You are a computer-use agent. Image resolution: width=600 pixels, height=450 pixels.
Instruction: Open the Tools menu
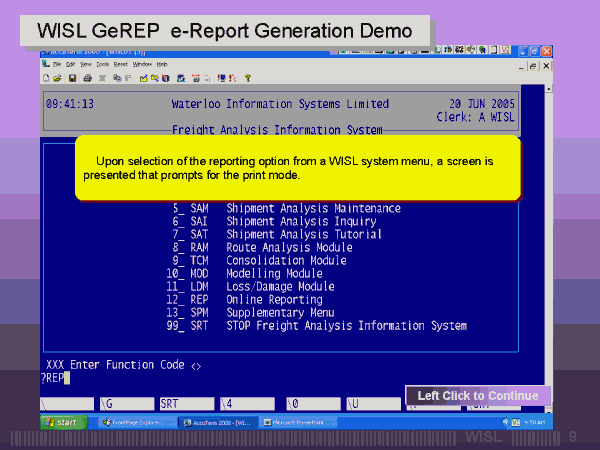pyautogui.click(x=104, y=64)
